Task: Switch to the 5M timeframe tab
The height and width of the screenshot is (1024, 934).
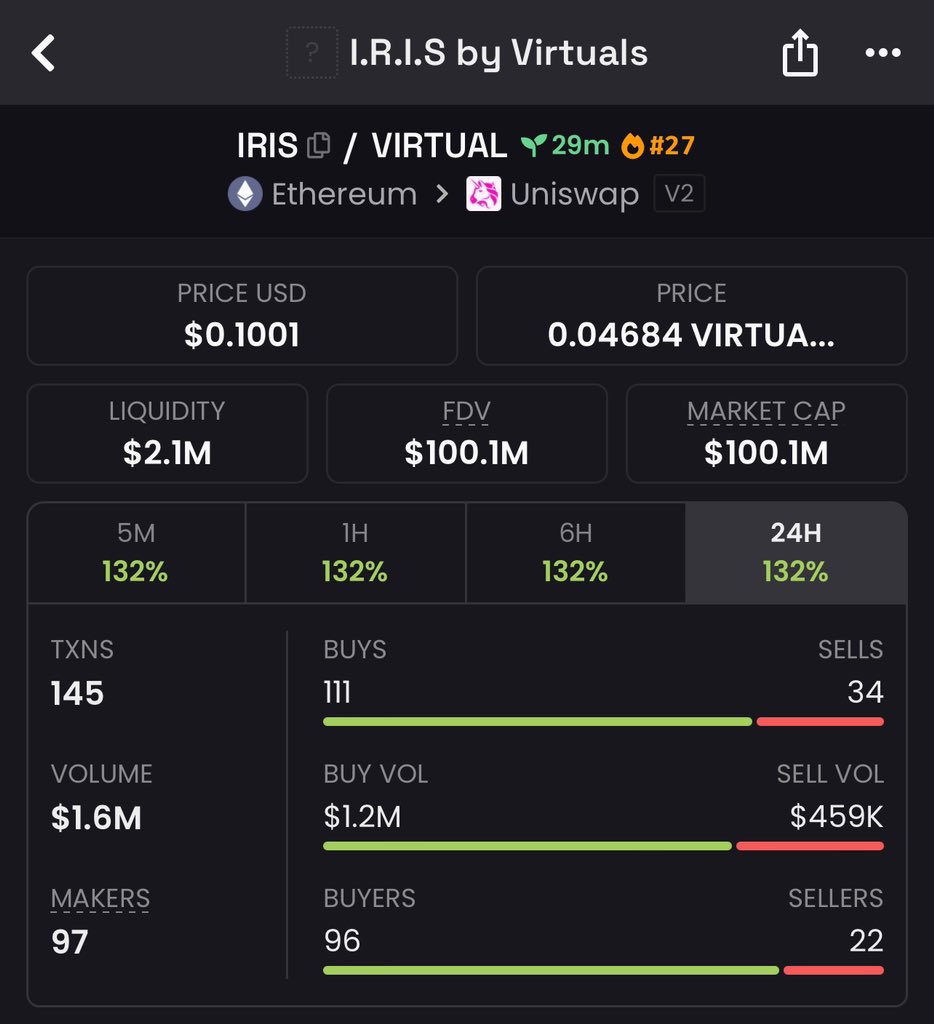Action: pos(136,553)
